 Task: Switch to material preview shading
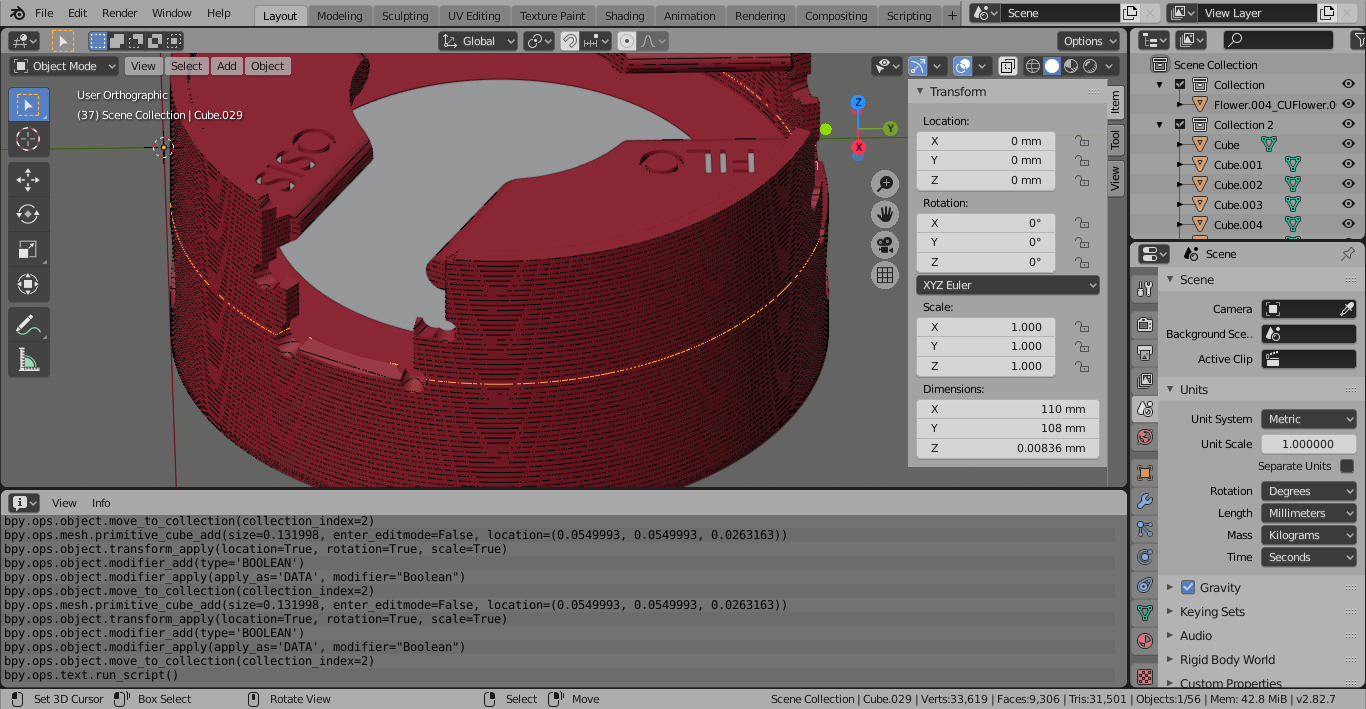tap(1071, 66)
